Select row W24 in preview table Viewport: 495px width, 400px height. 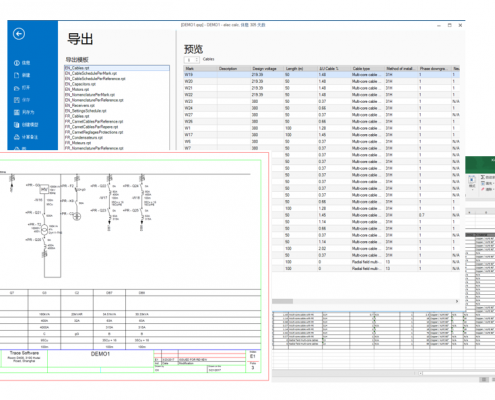(322, 108)
